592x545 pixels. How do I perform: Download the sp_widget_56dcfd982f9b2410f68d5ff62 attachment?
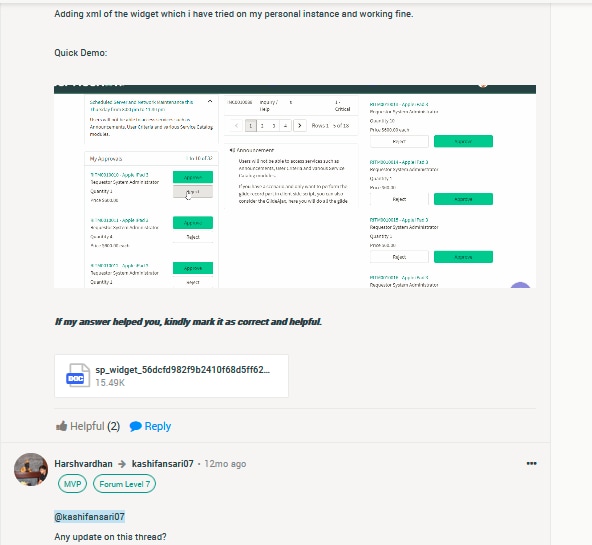click(171, 376)
